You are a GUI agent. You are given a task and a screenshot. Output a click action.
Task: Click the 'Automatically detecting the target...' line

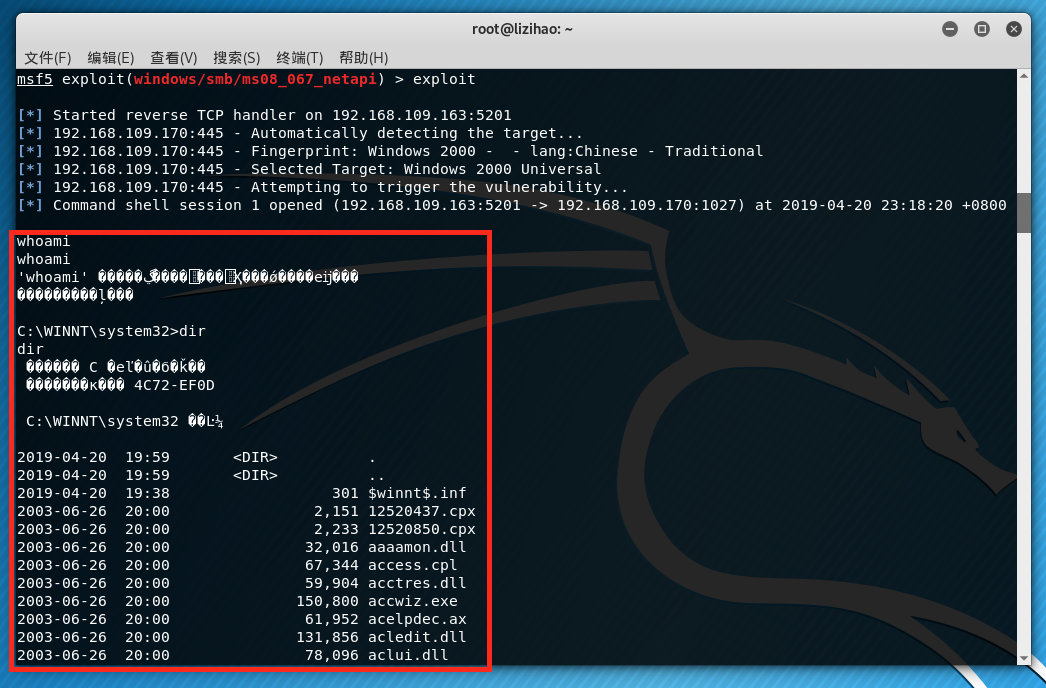[x=300, y=133]
